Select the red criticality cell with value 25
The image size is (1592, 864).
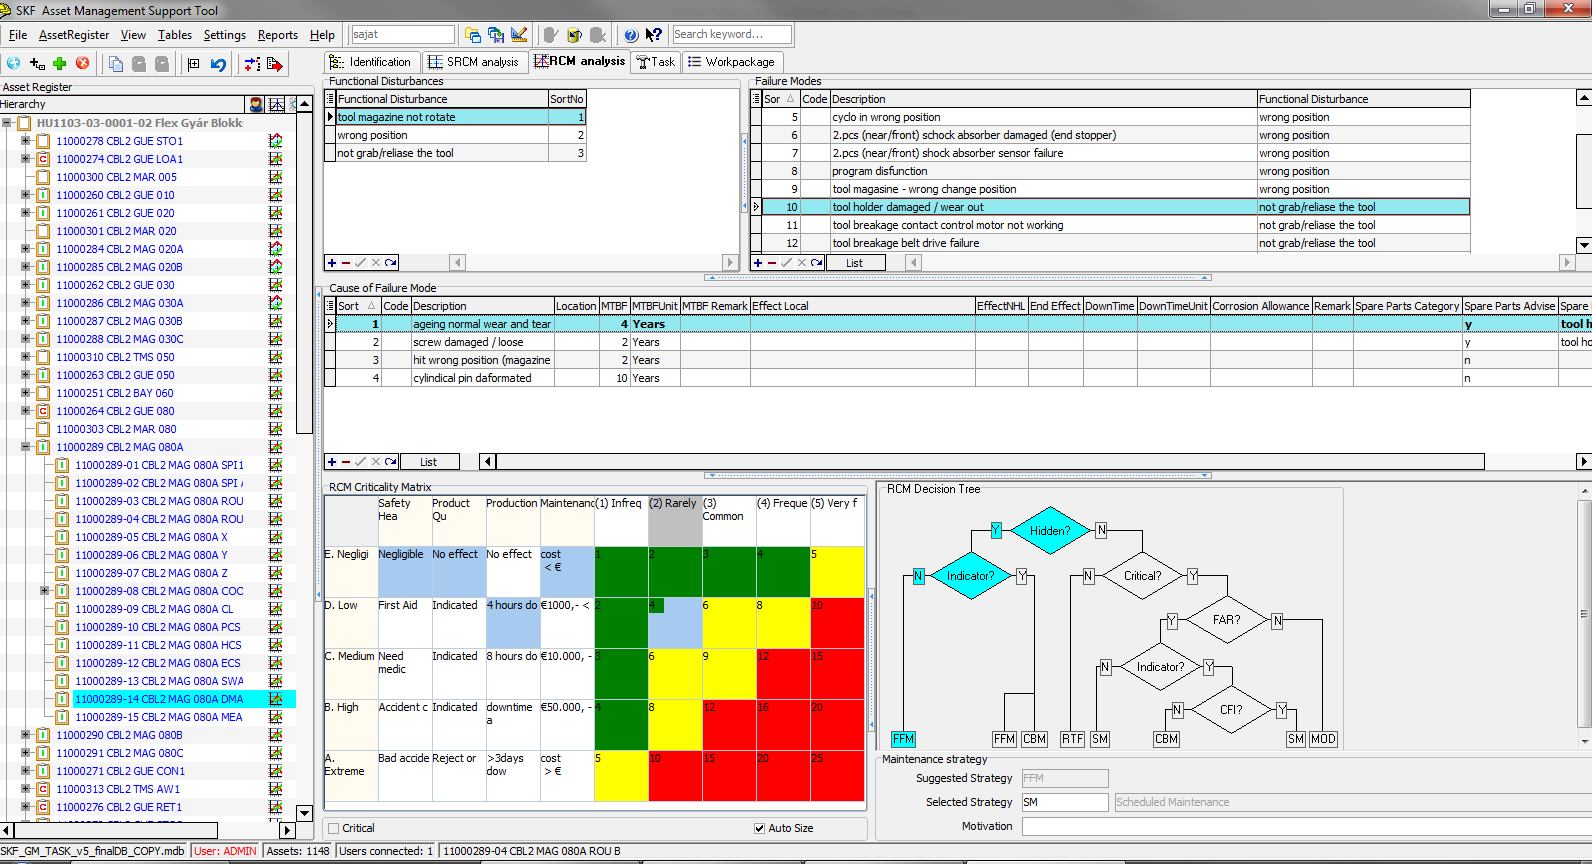[837, 776]
